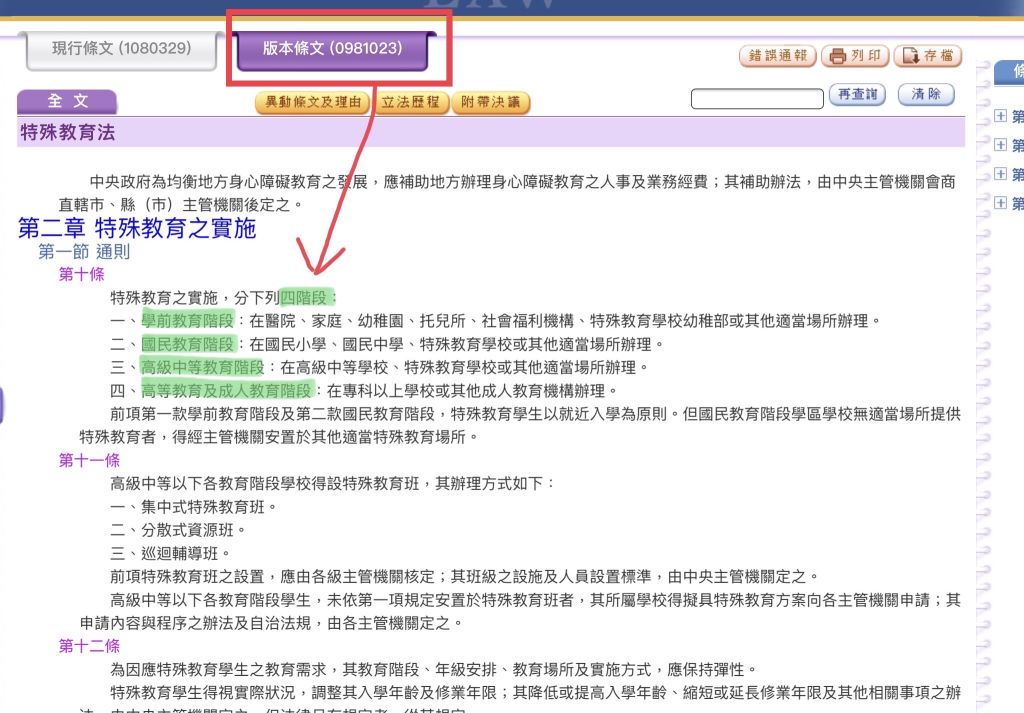This screenshot has height=713, width=1024.
Task: Click the 存檔 save button
Action: pyautogui.click(x=928, y=56)
